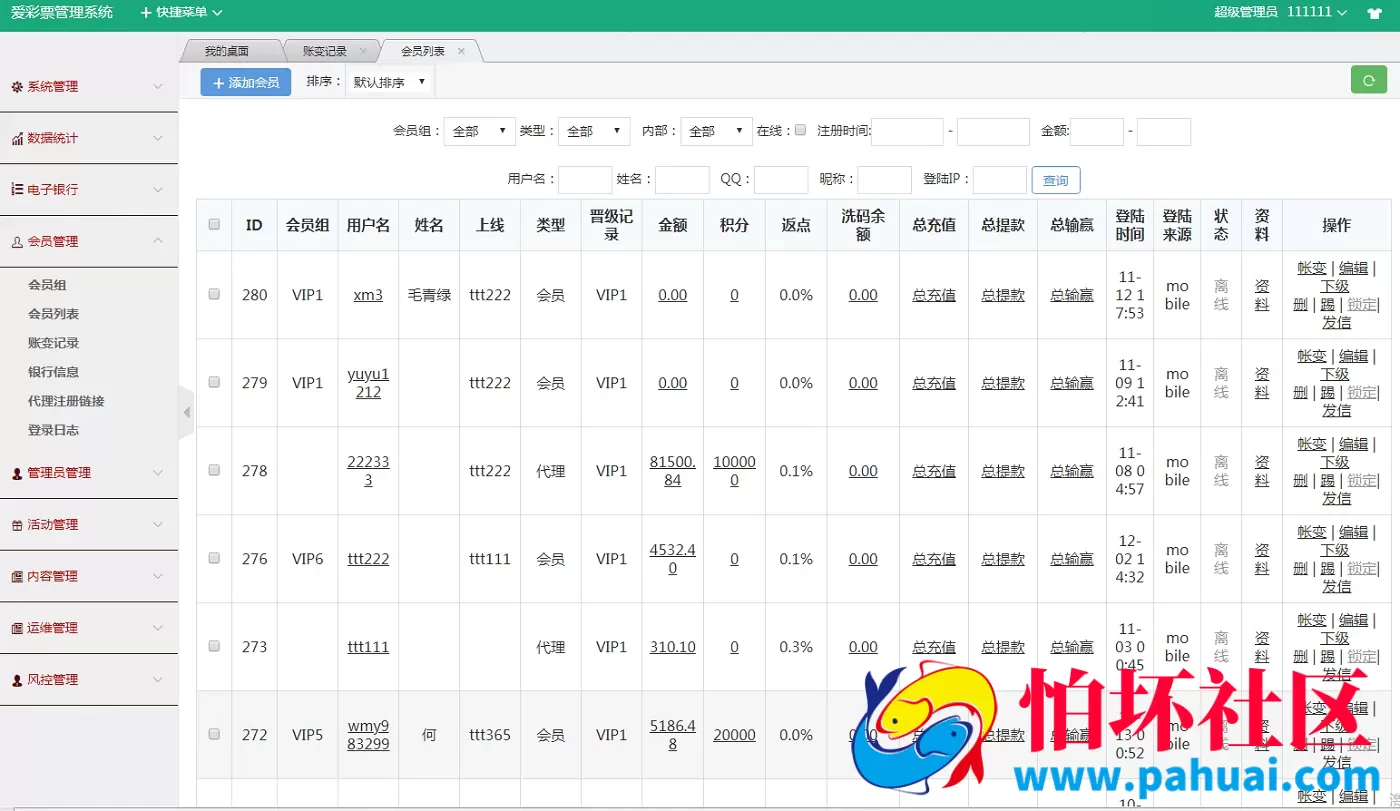Open the 111111 user account dropdown

pyautogui.click(x=1317, y=12)
